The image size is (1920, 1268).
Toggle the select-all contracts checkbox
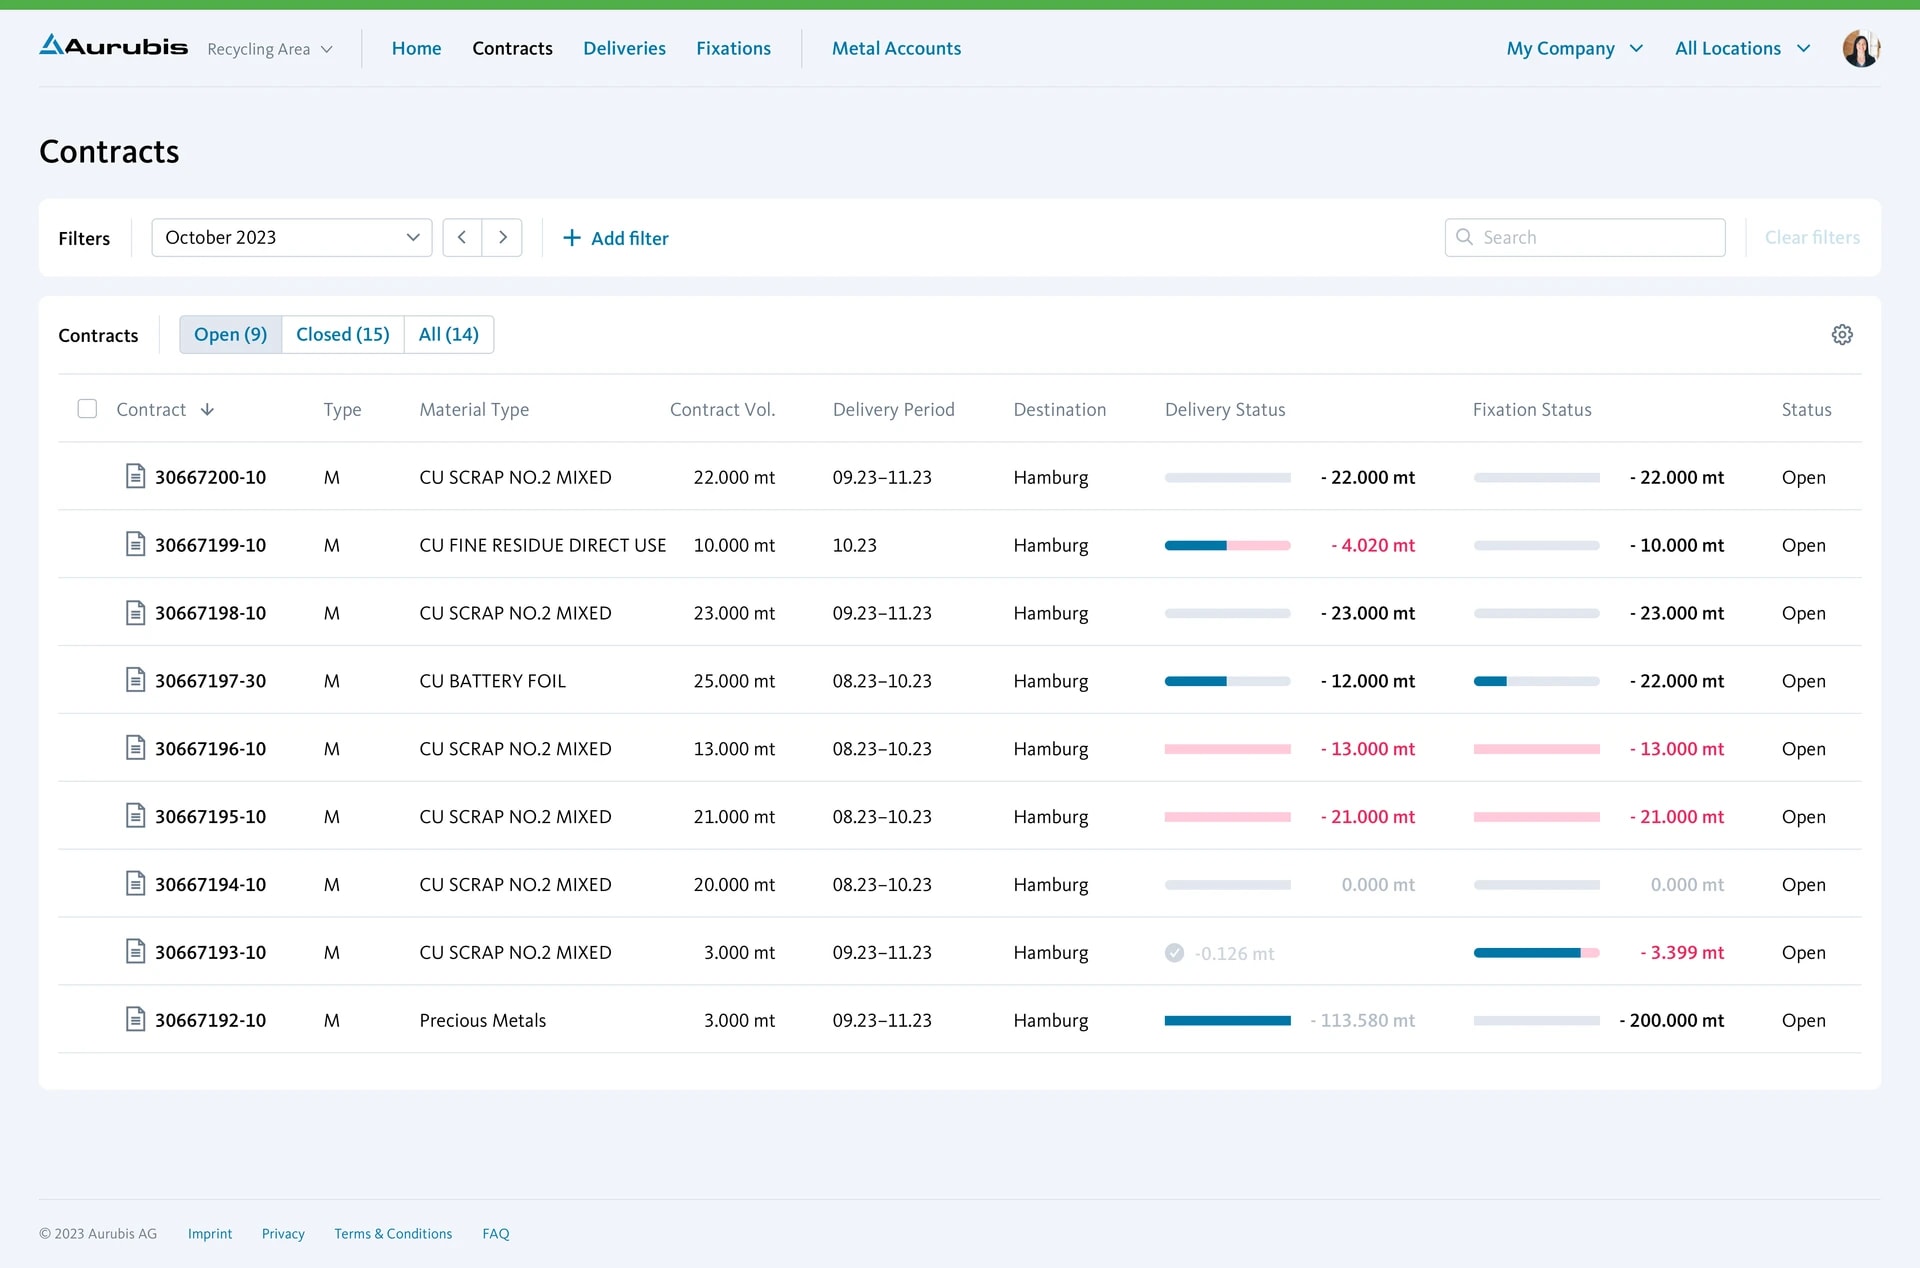point(87,408)
